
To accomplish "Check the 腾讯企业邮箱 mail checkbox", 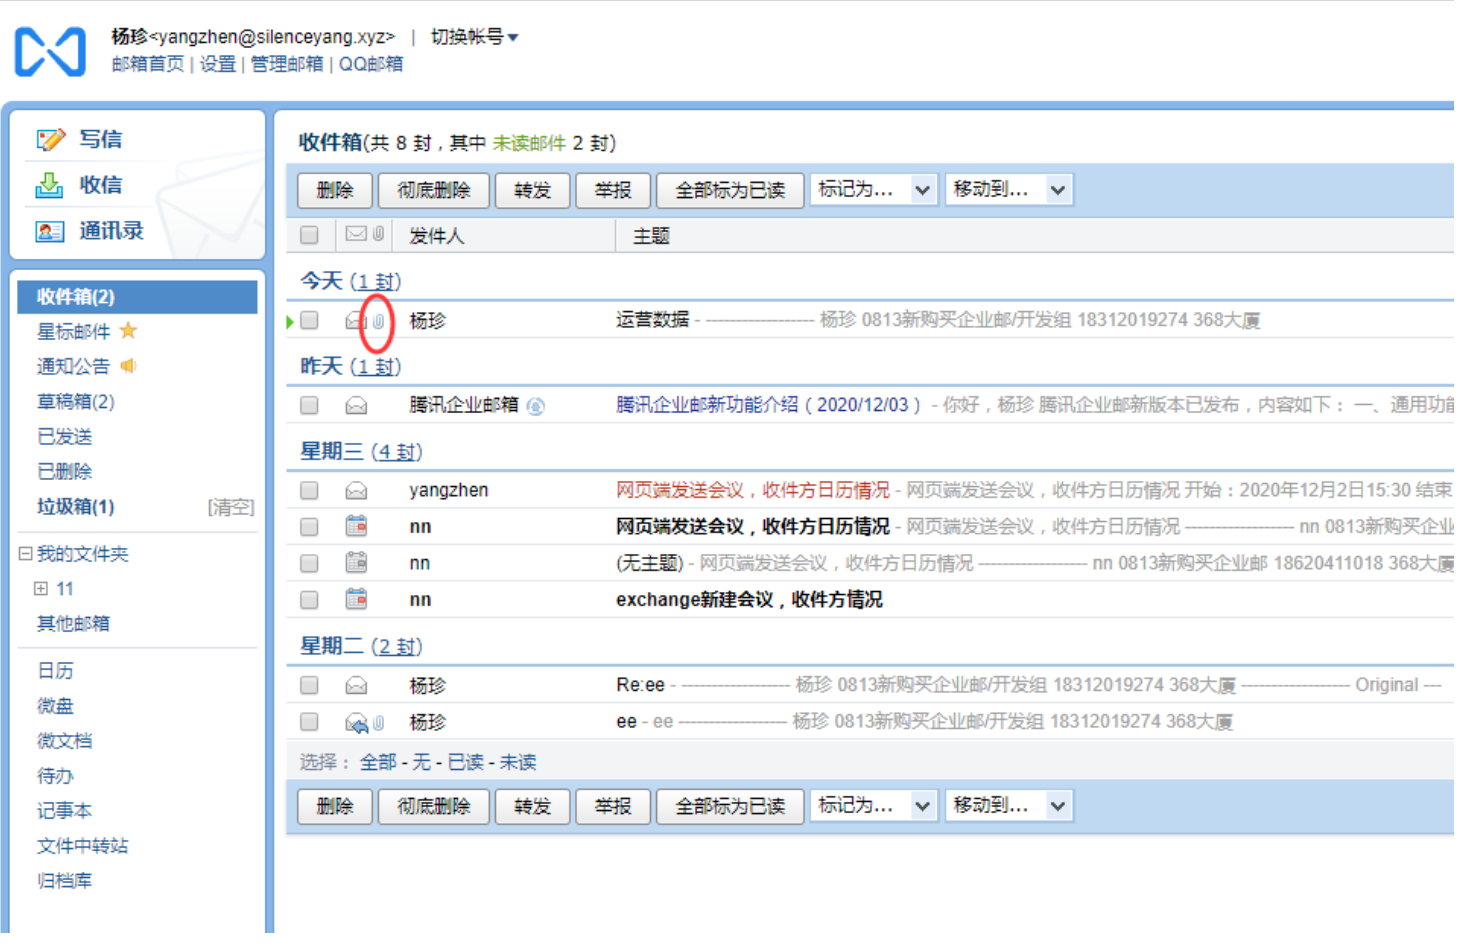I will [x=309, y=405].
